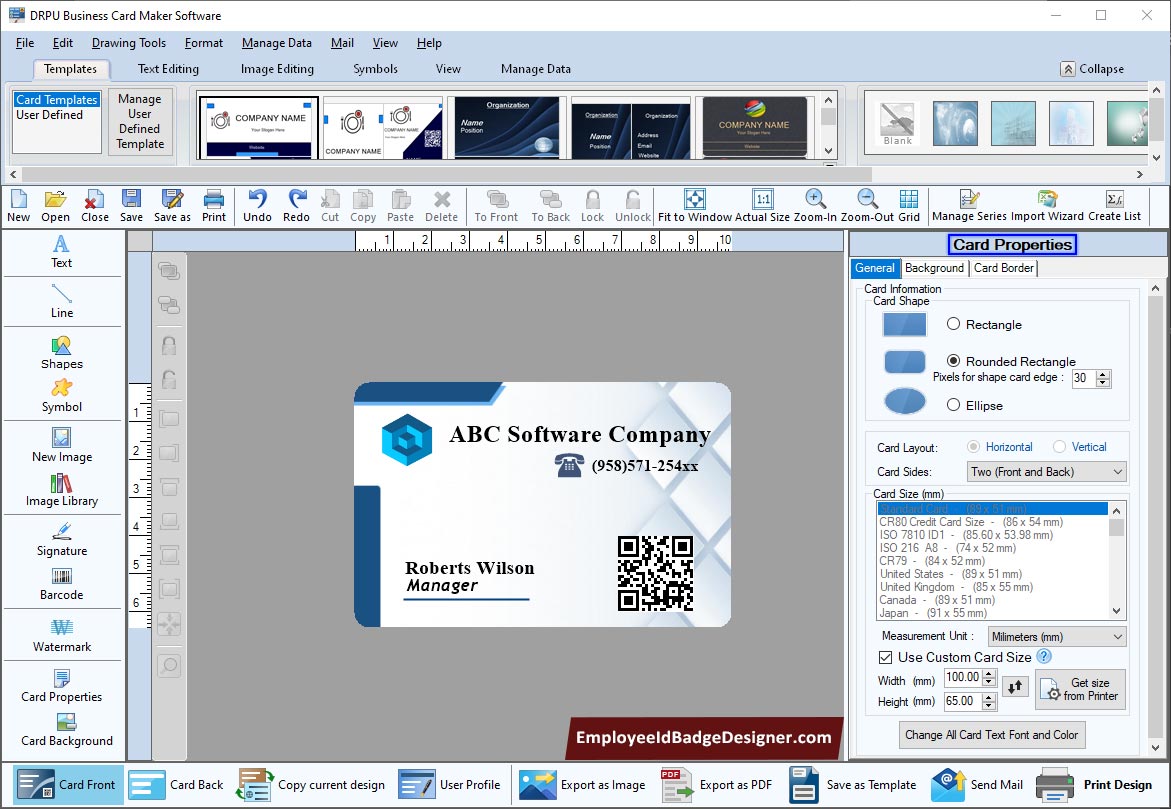Toggle Use Custom Card Size checkbox
1171x809 pixels.
886,657
